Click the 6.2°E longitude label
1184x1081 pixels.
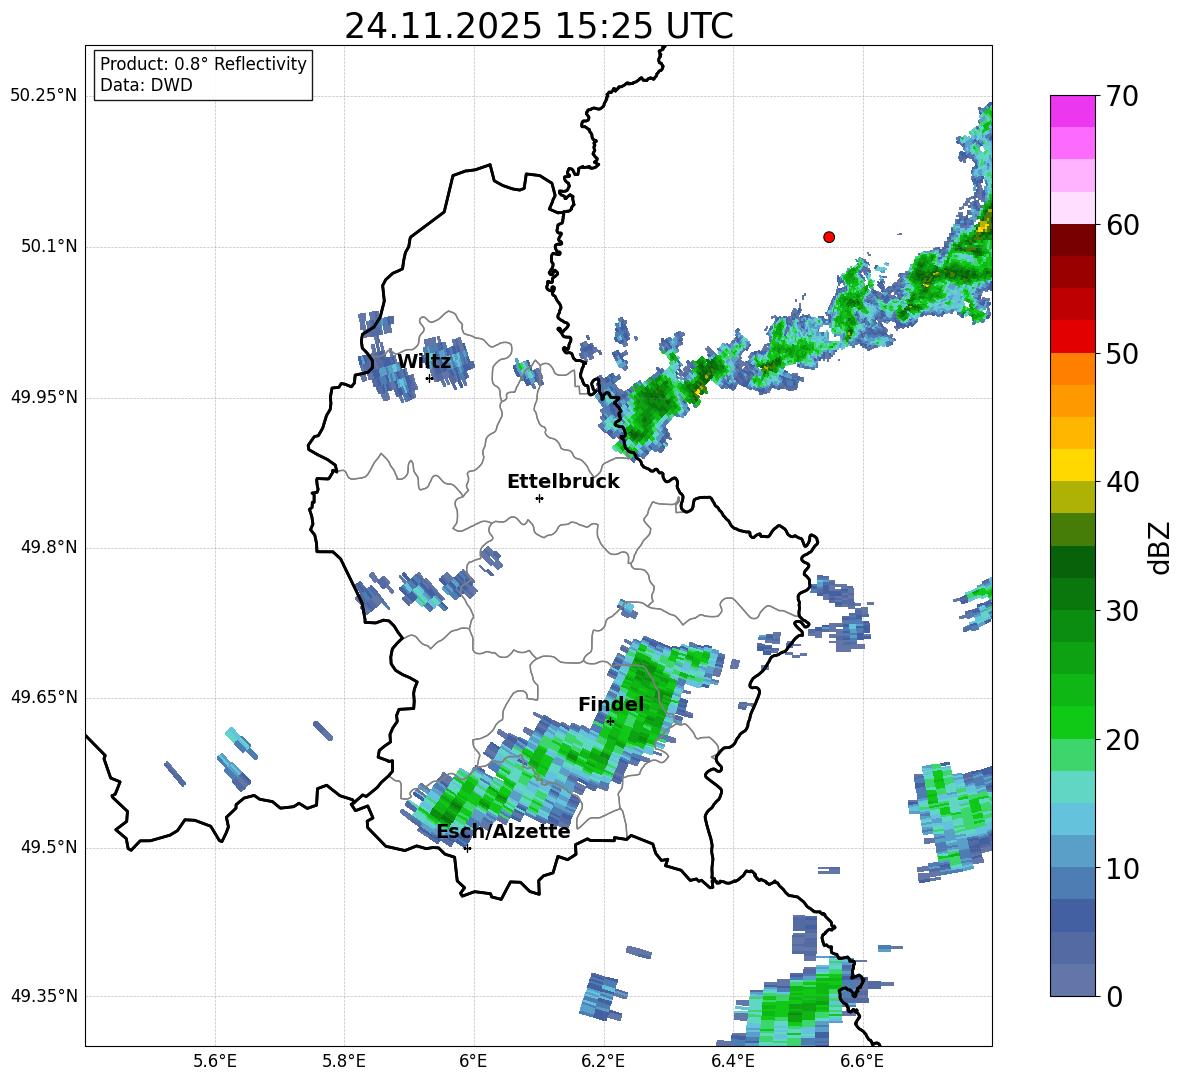603,1061
